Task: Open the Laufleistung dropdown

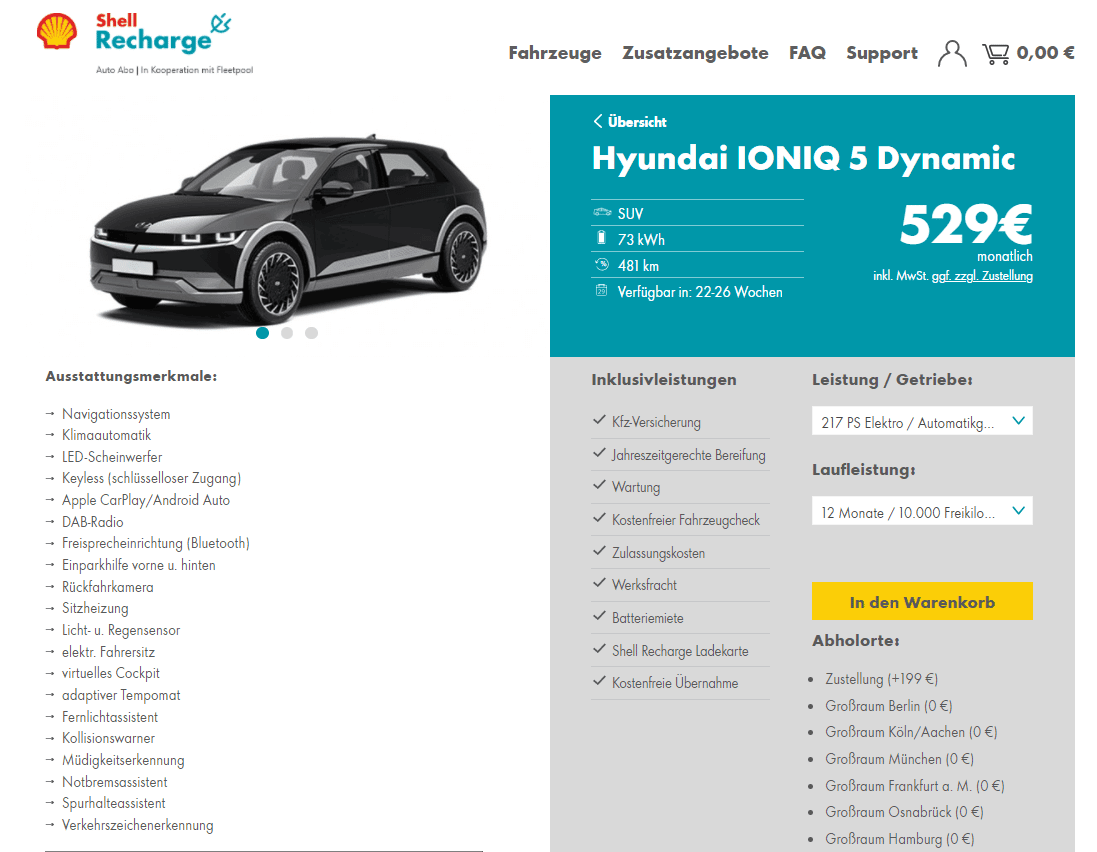Action: 922,511
